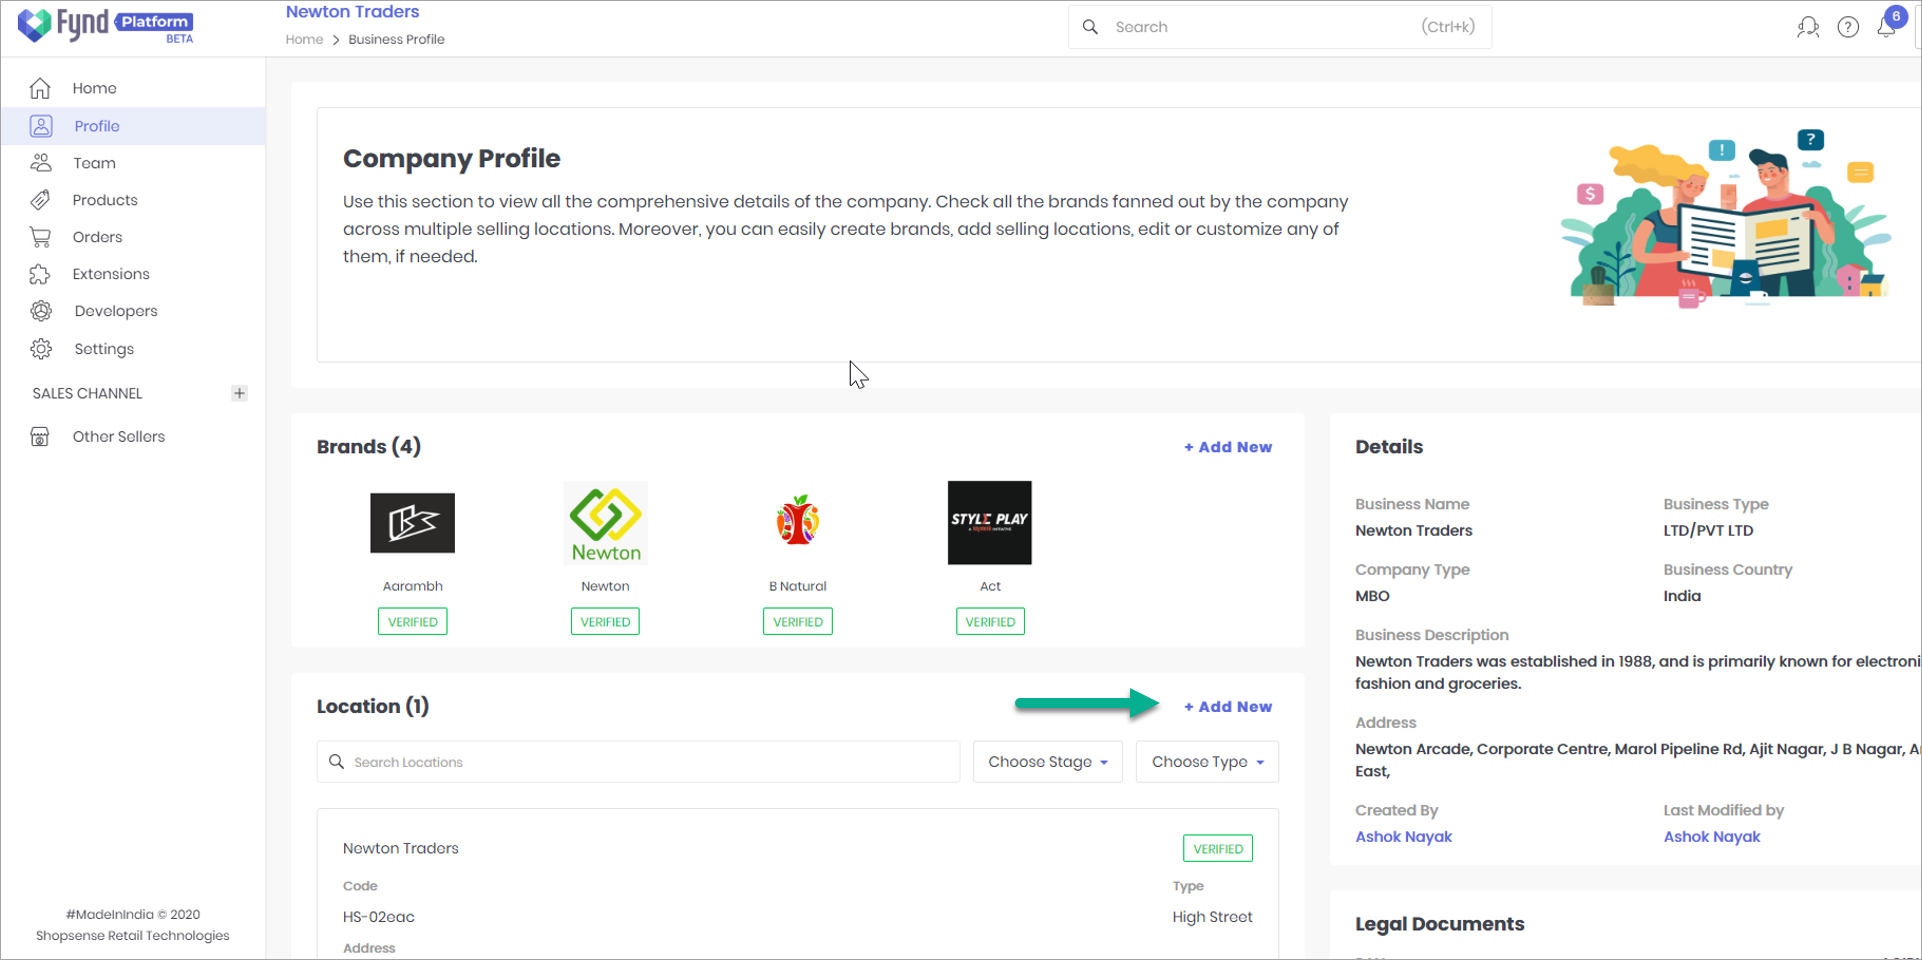1922x960 pixels.
Task: Click the Other Sellers store icon
Action: coord(40,437)
